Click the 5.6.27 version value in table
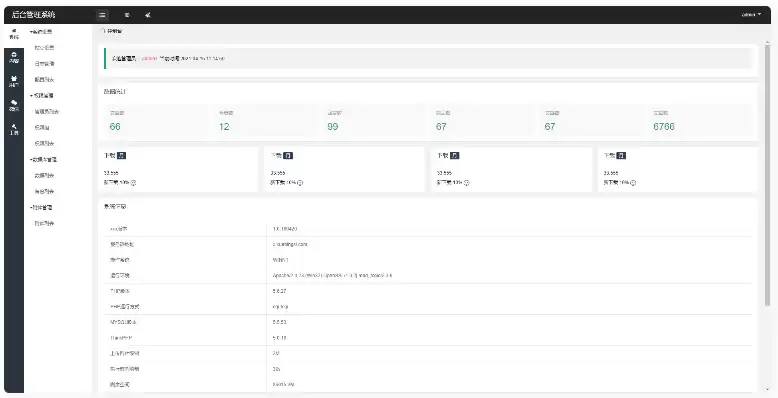This screenshot has width=778, height=398. coord(279,291)
